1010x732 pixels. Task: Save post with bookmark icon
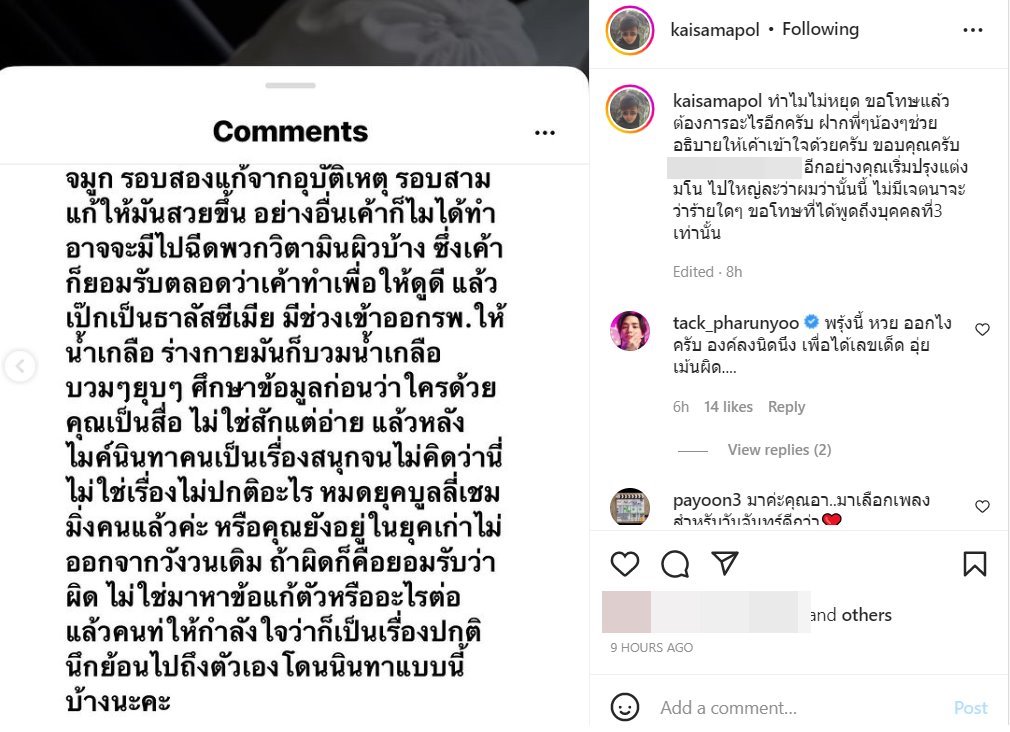click(x=975, y=564)
